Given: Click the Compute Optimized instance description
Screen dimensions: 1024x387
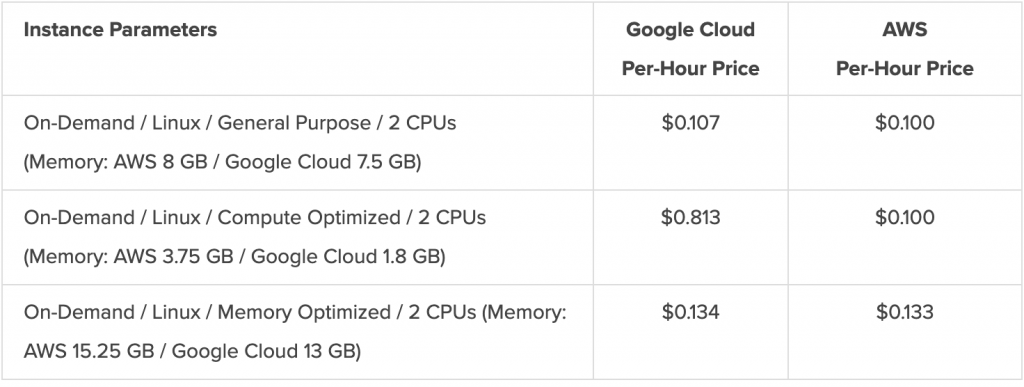Looking at the screenshot, I should coord(255,237).
